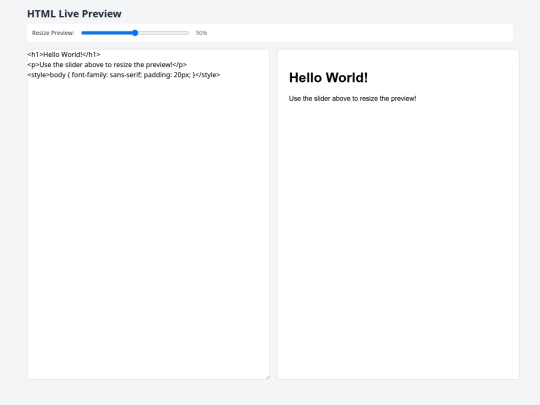Click the preview paragraph about the slider
Image resolution: width=540 pixels, height=405 pixels.
coord(352,98)
